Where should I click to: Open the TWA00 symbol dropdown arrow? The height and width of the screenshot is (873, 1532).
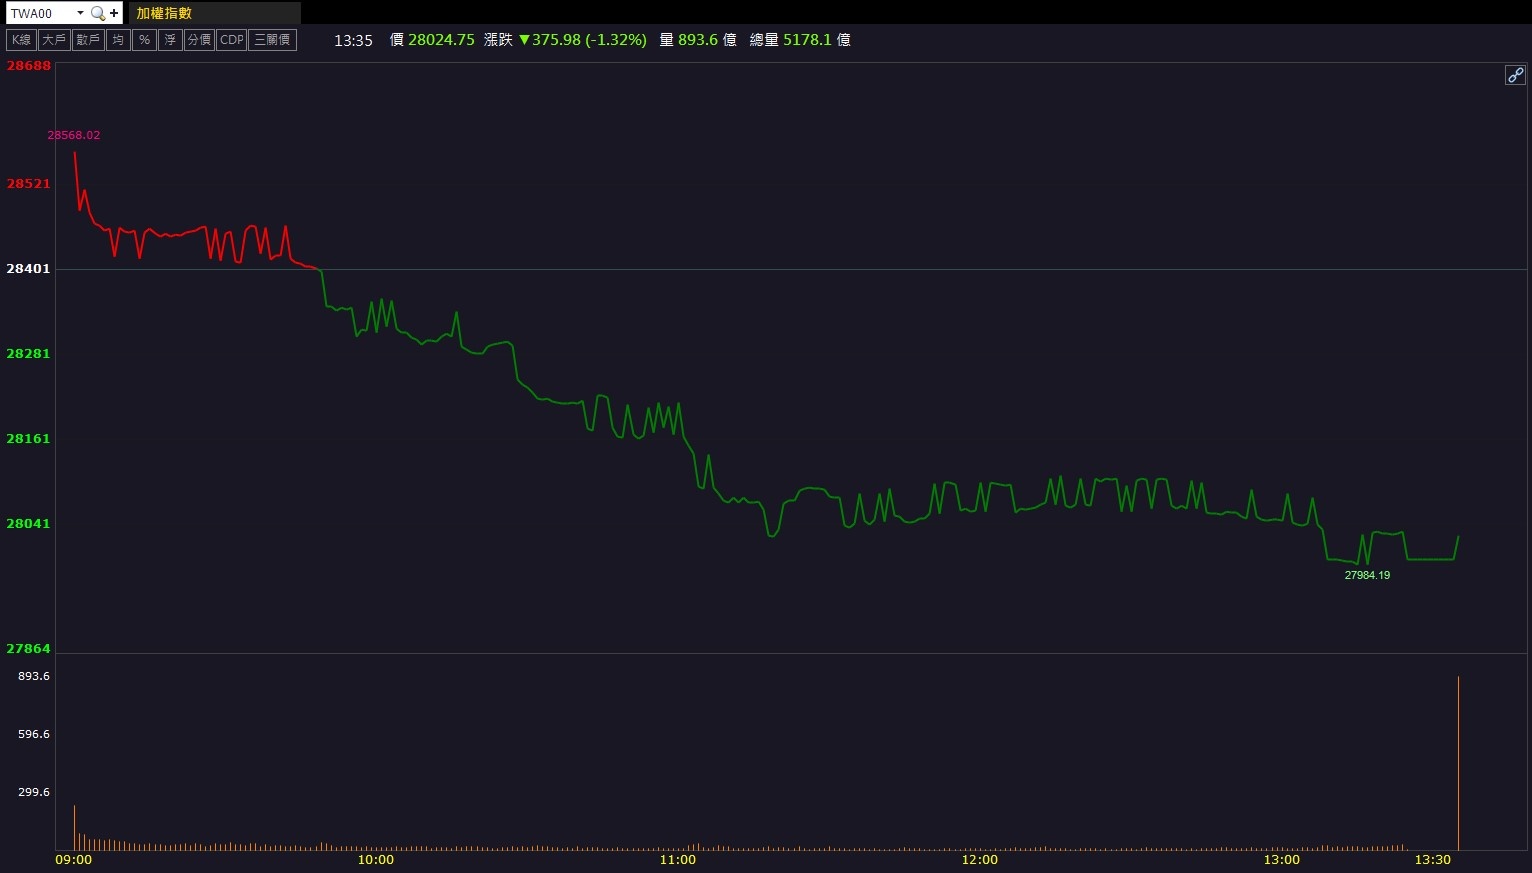coord(80,13)
